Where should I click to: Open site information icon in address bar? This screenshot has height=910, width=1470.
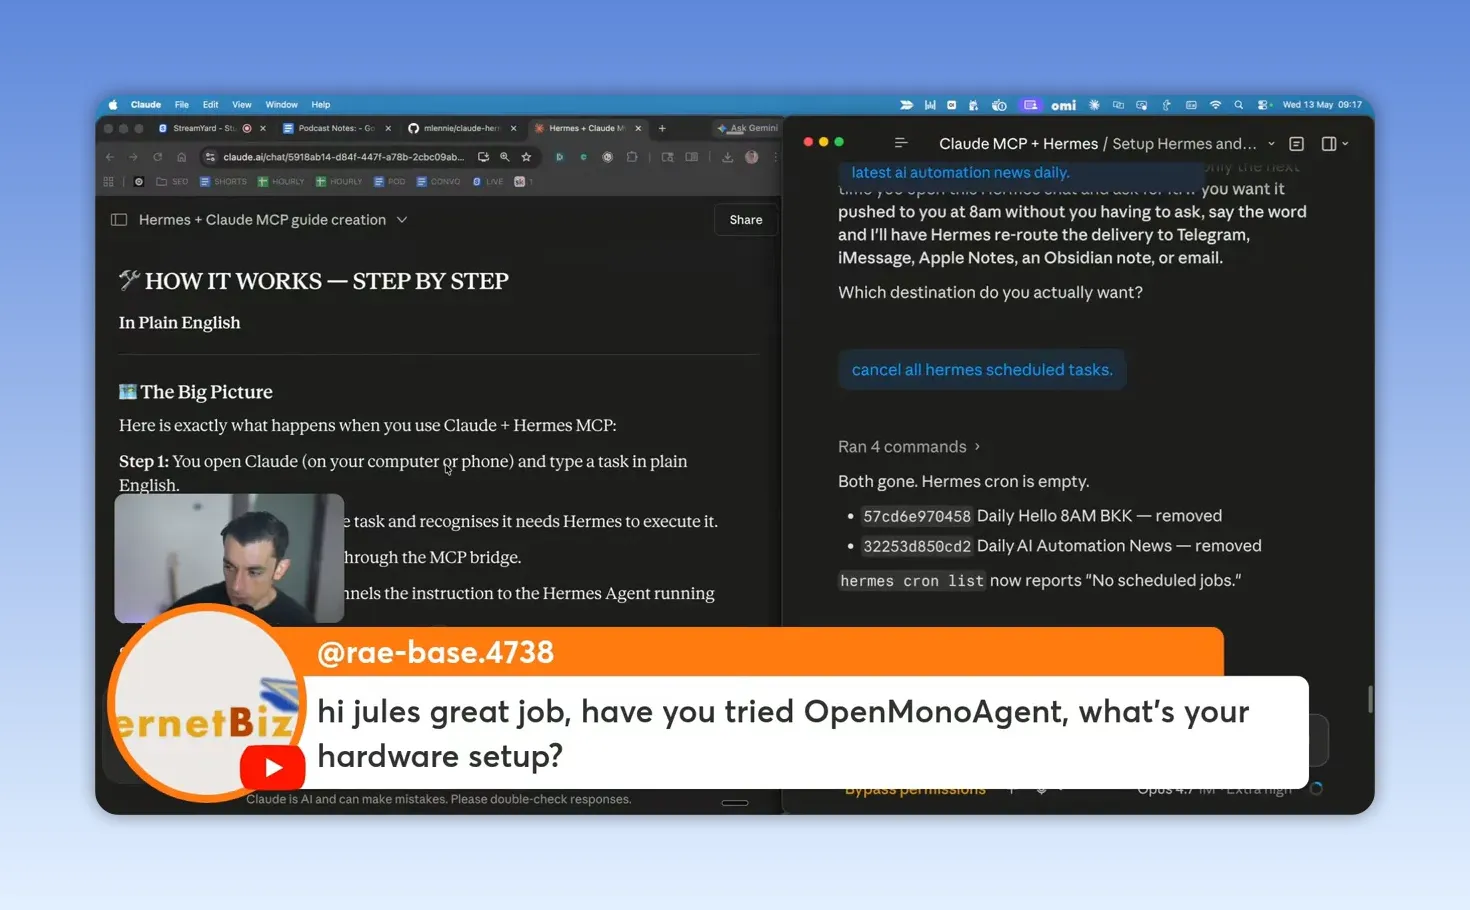coord(210,157)
